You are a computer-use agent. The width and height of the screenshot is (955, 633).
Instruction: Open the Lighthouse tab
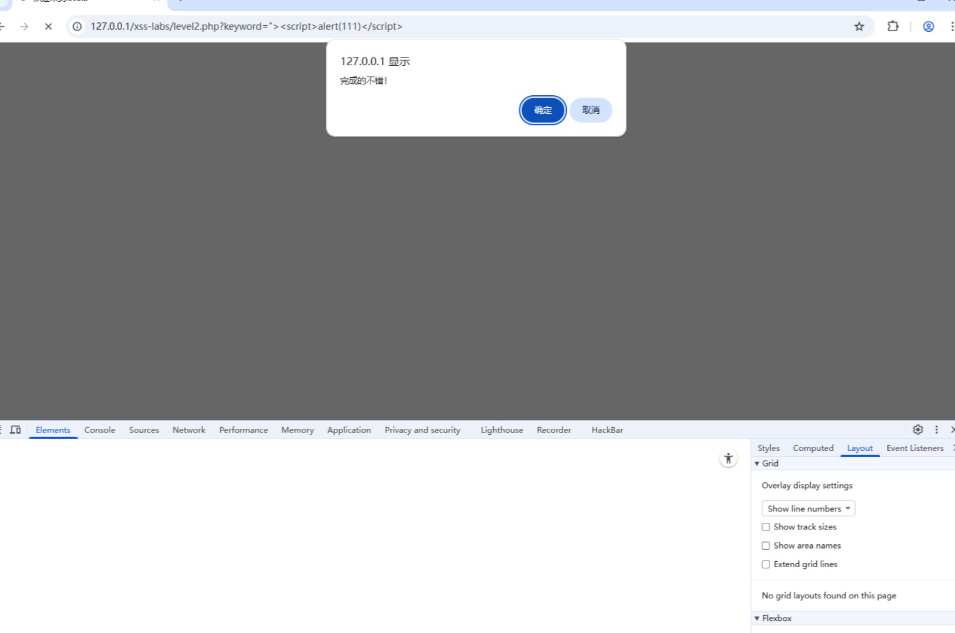pyautogui.click(x=502, y=430)
